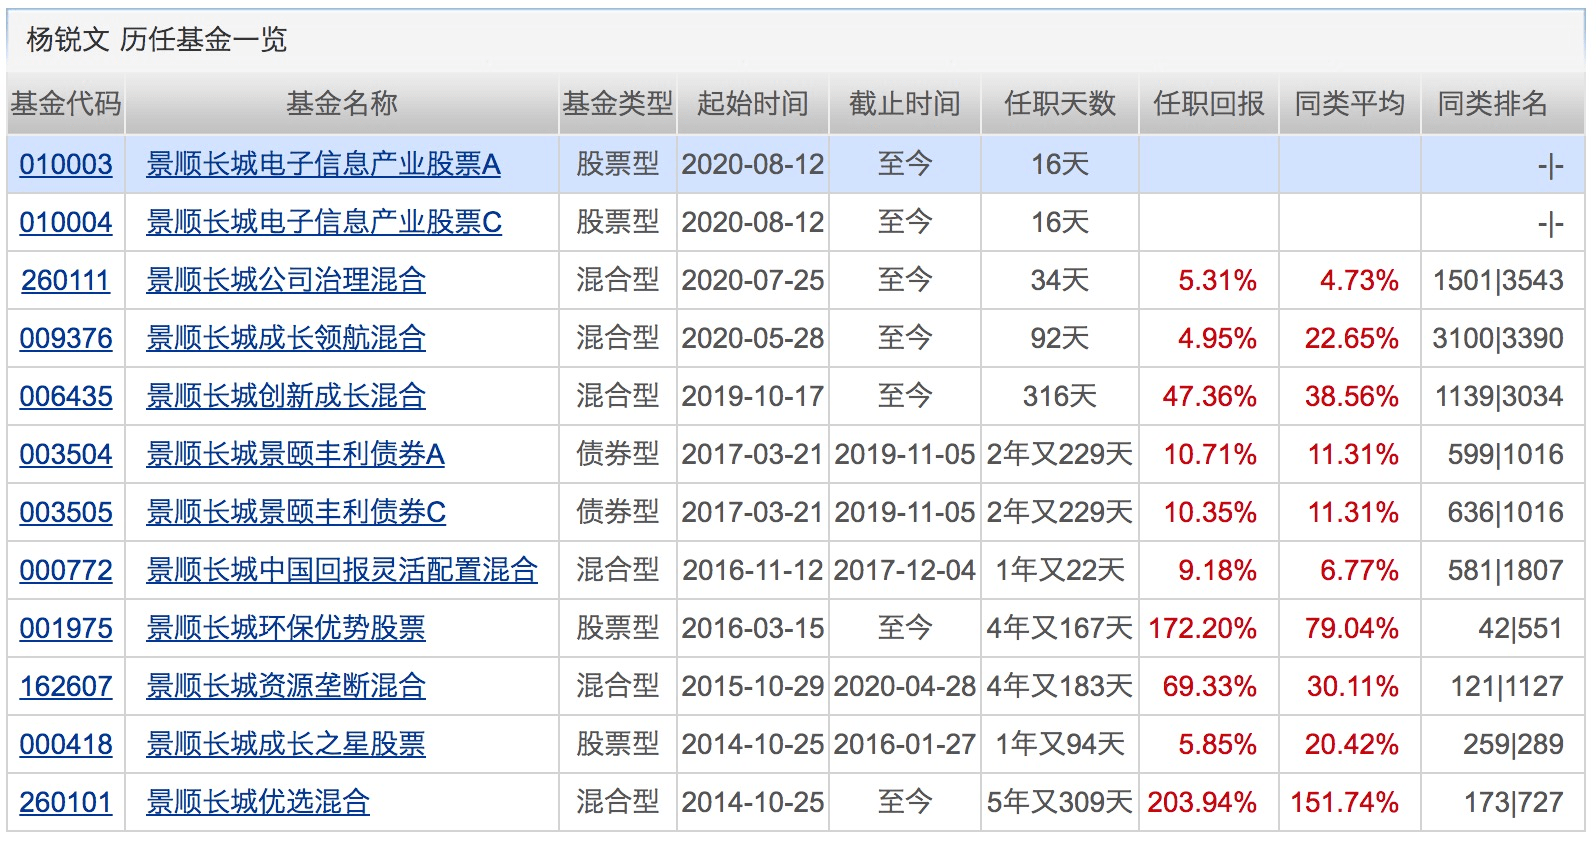Select tenure cell 92天
This screenshot has height=844, width=1596.
(x=1060, y=338)
